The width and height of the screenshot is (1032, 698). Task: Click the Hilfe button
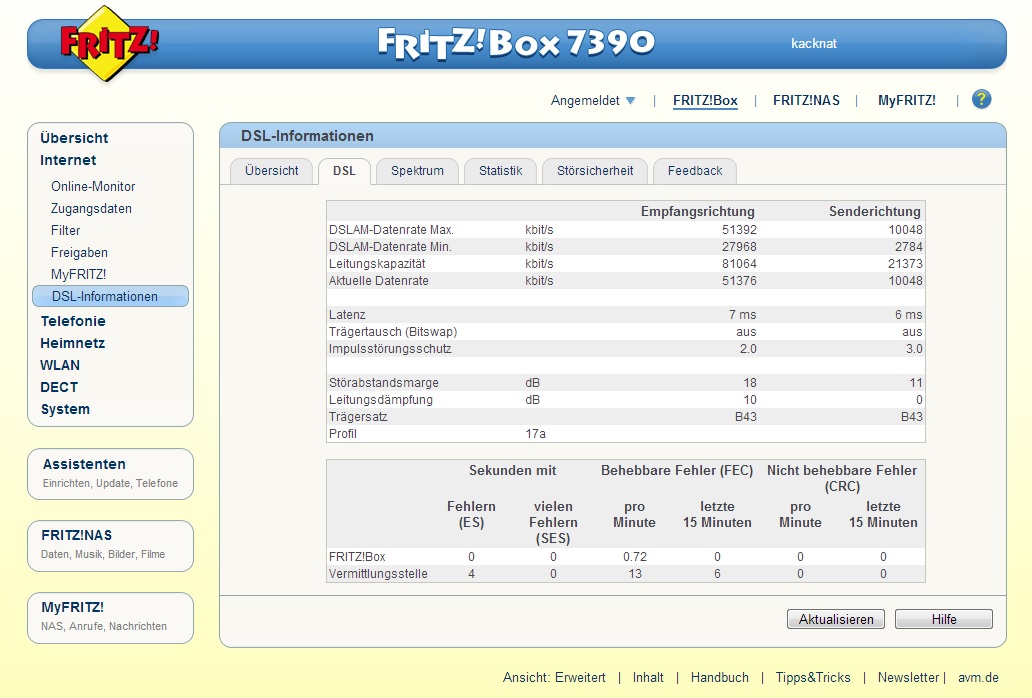click(944, 619)
